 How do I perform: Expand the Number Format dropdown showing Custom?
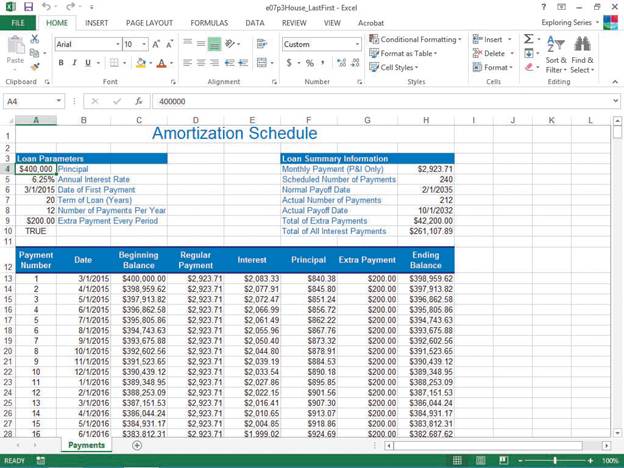(x=357, y=44)
